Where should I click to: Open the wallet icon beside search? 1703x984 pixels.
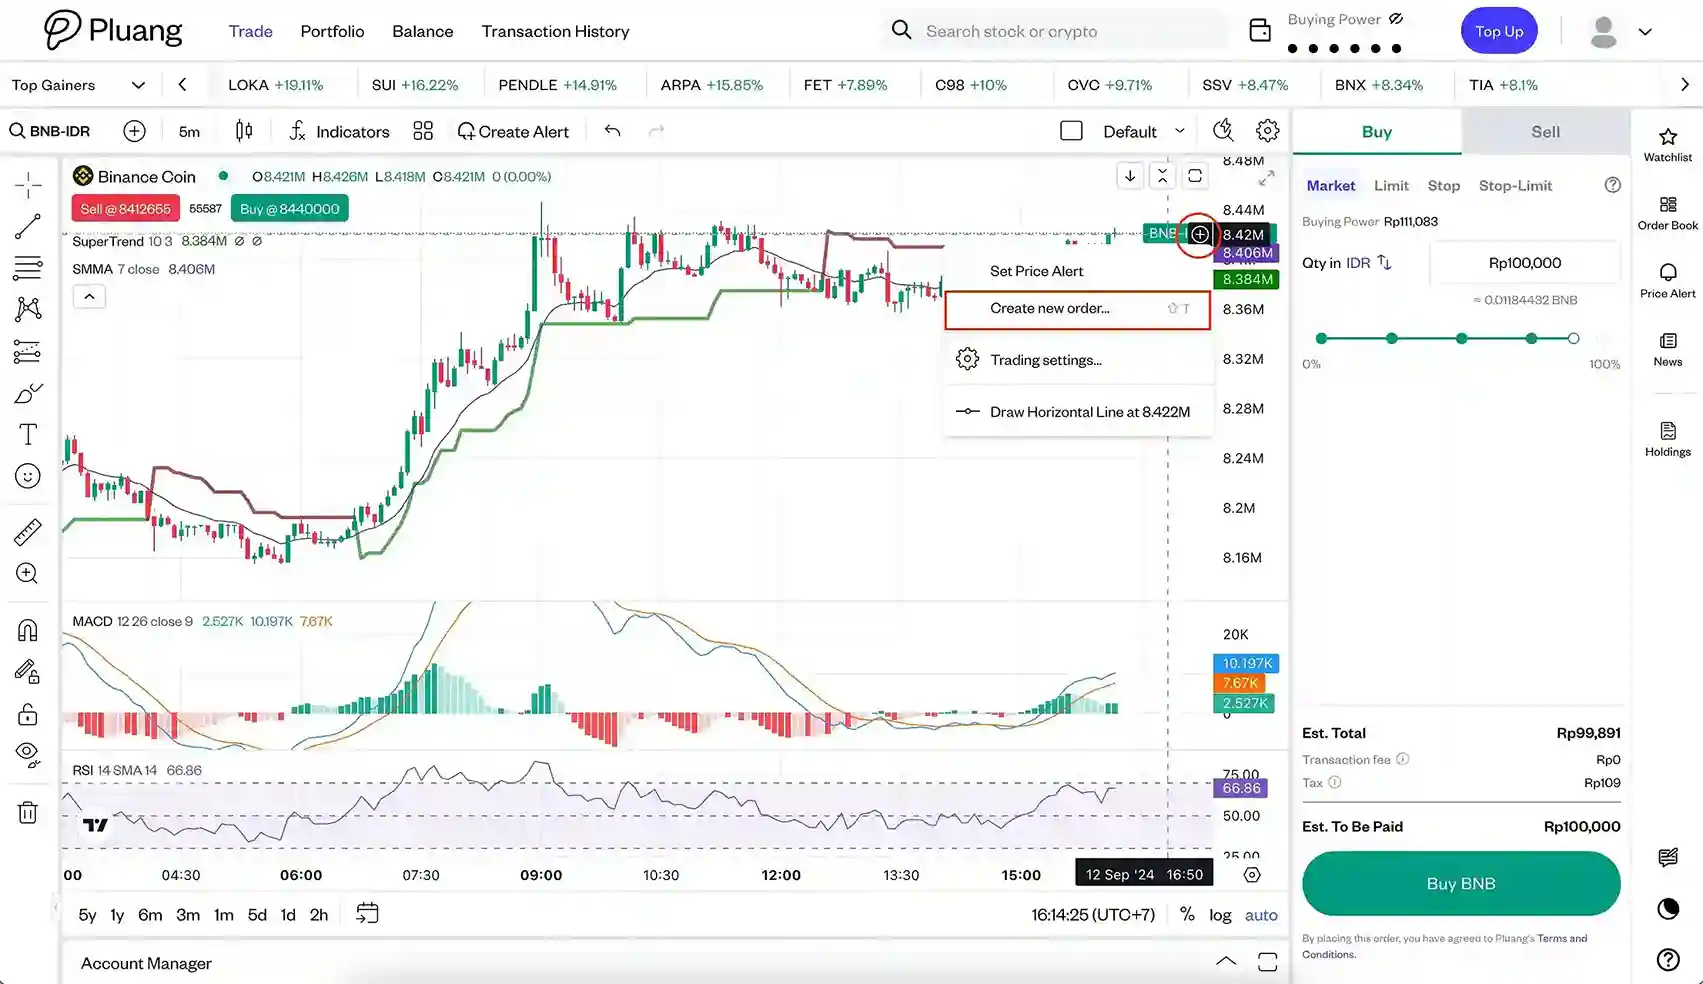click(1260, 31)
